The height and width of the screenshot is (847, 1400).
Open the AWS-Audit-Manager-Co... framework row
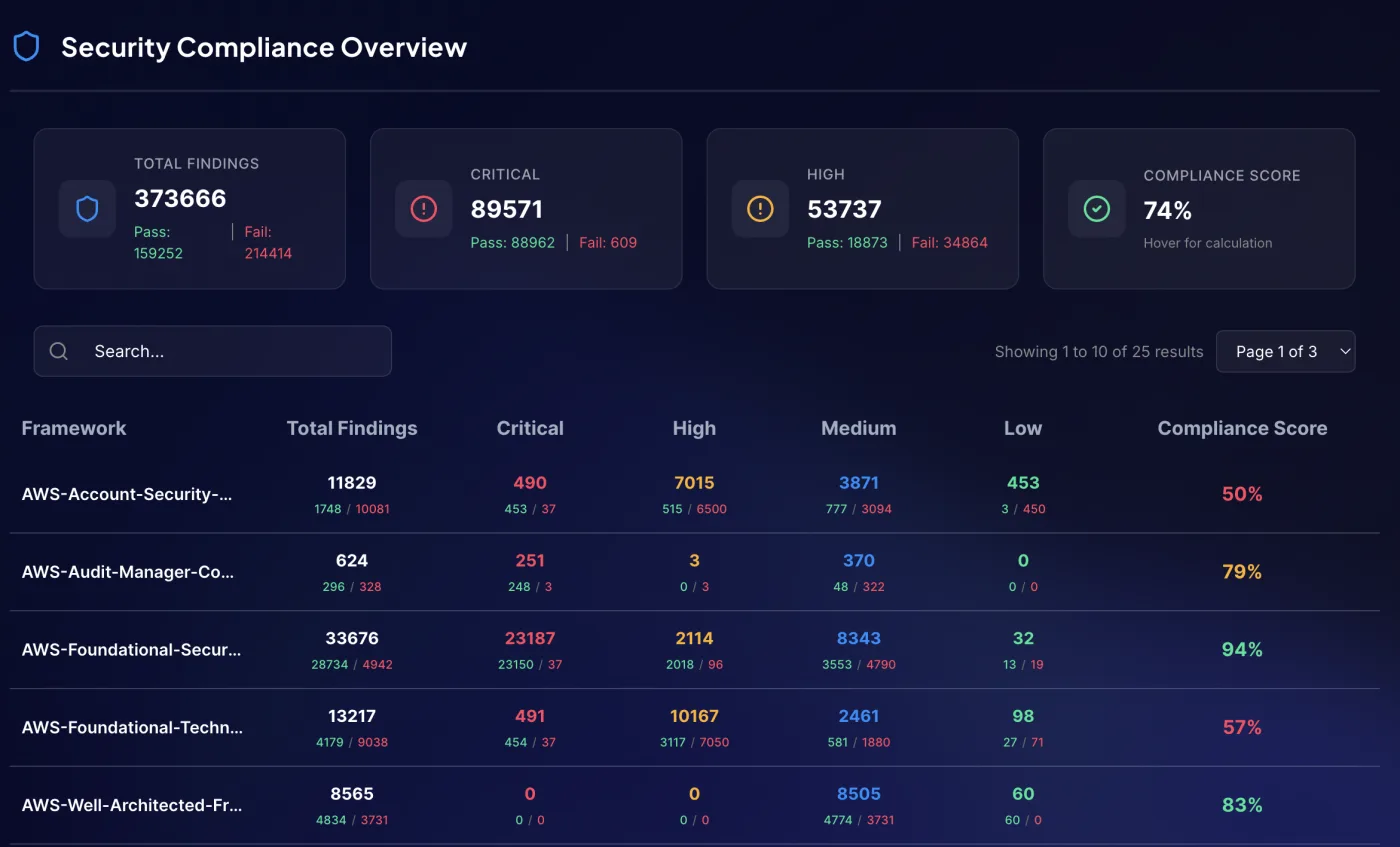695,572
